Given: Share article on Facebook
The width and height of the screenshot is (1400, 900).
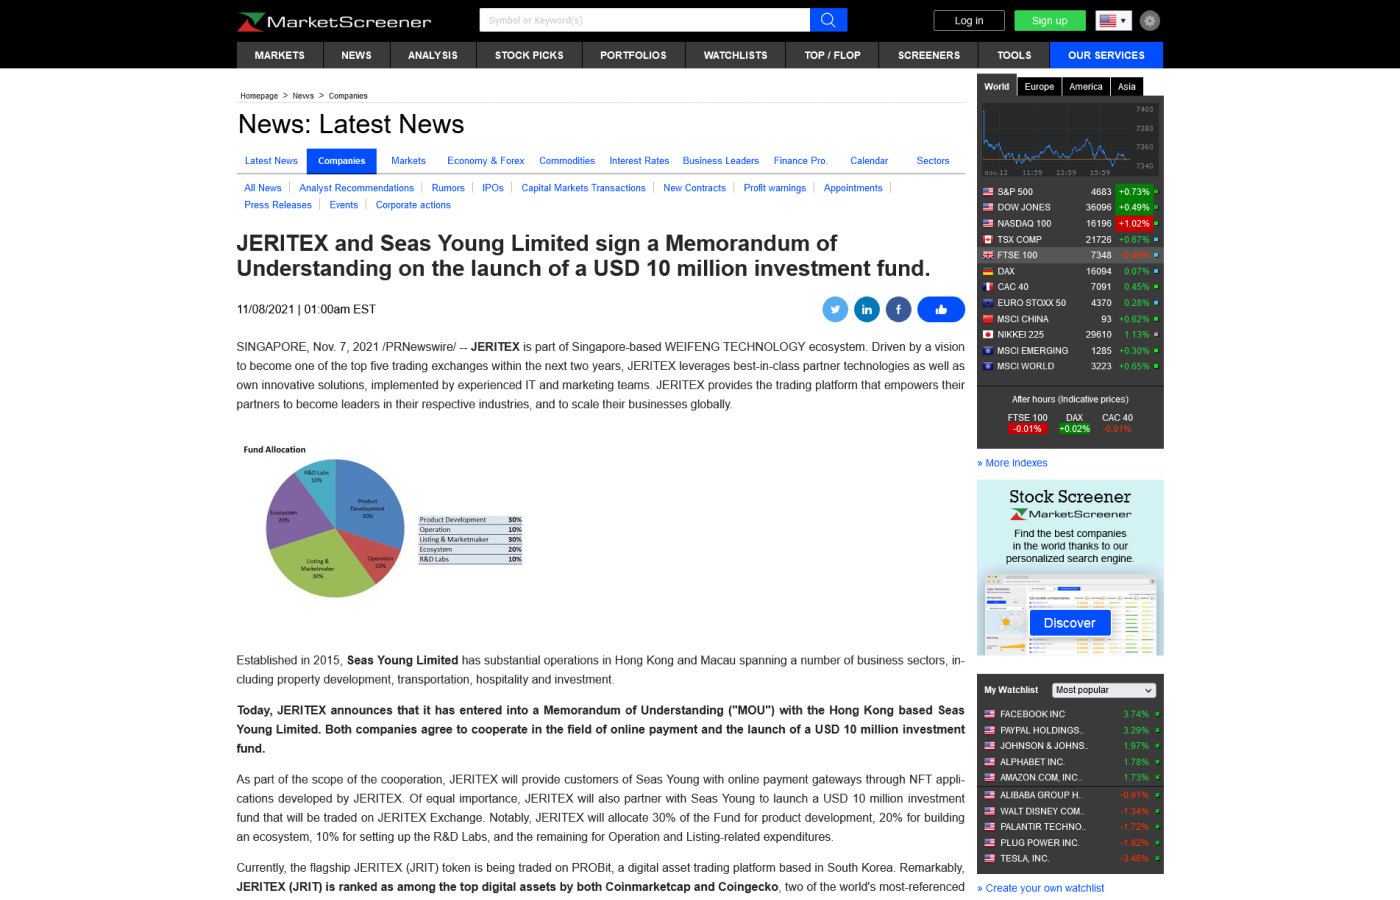Looking at the screenshot, I should point(899,310).
